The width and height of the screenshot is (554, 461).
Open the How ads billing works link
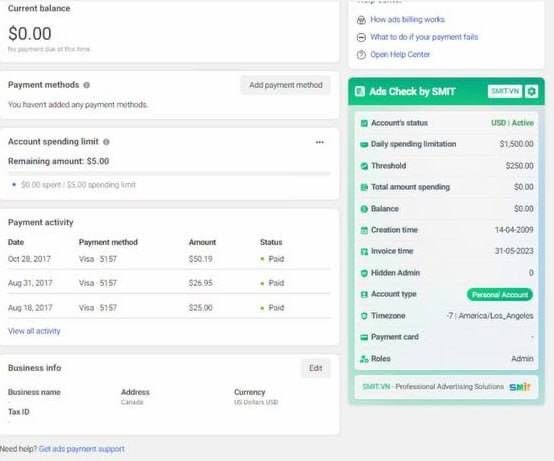point(407,19)
